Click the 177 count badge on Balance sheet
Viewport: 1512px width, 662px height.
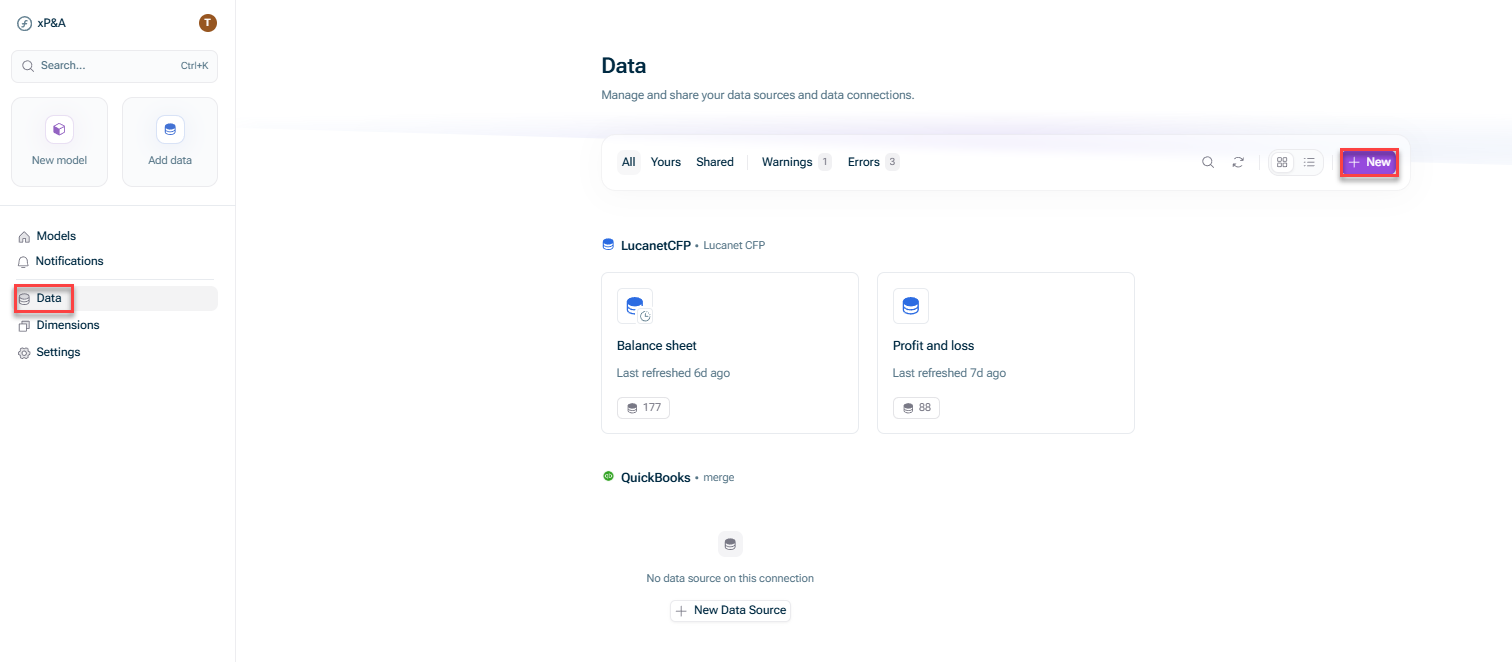[643, 407]
